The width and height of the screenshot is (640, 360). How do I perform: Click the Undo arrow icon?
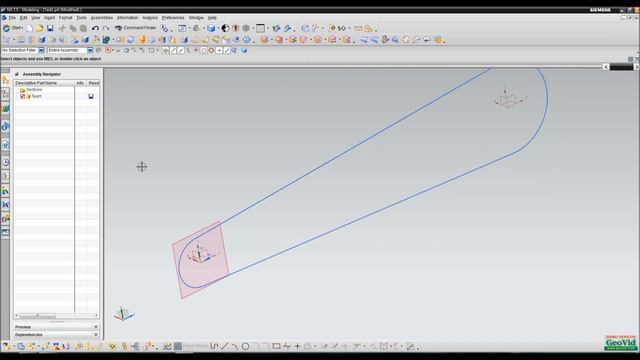click(x=95, y=28)
